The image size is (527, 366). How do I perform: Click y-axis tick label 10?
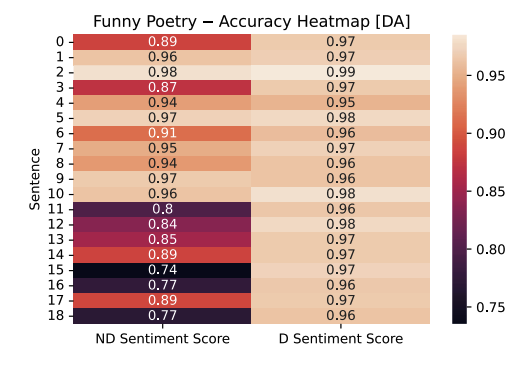tap(55, 194)
